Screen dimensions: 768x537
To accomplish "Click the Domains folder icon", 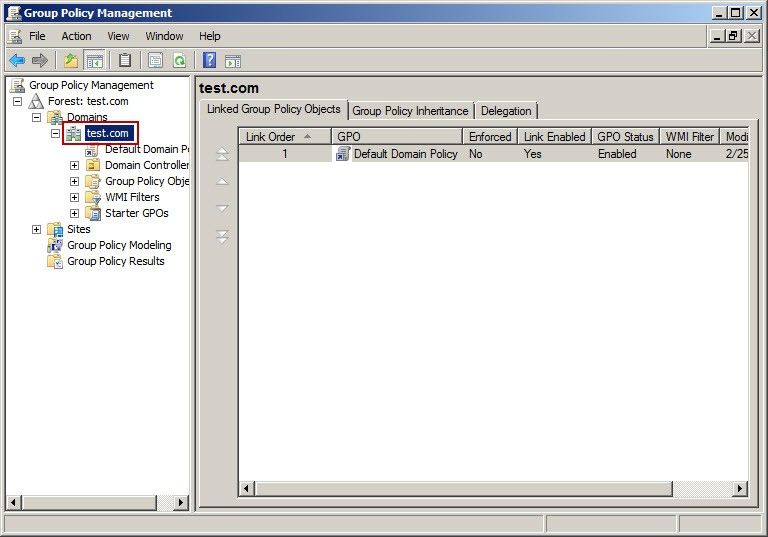I will (55, 117).
